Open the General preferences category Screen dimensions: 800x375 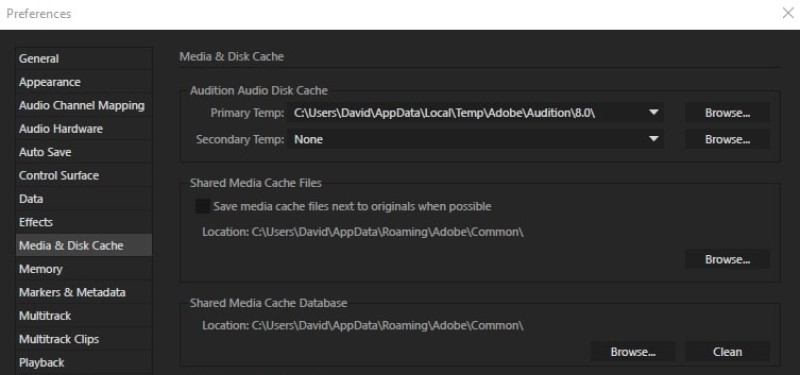point(84,59)
